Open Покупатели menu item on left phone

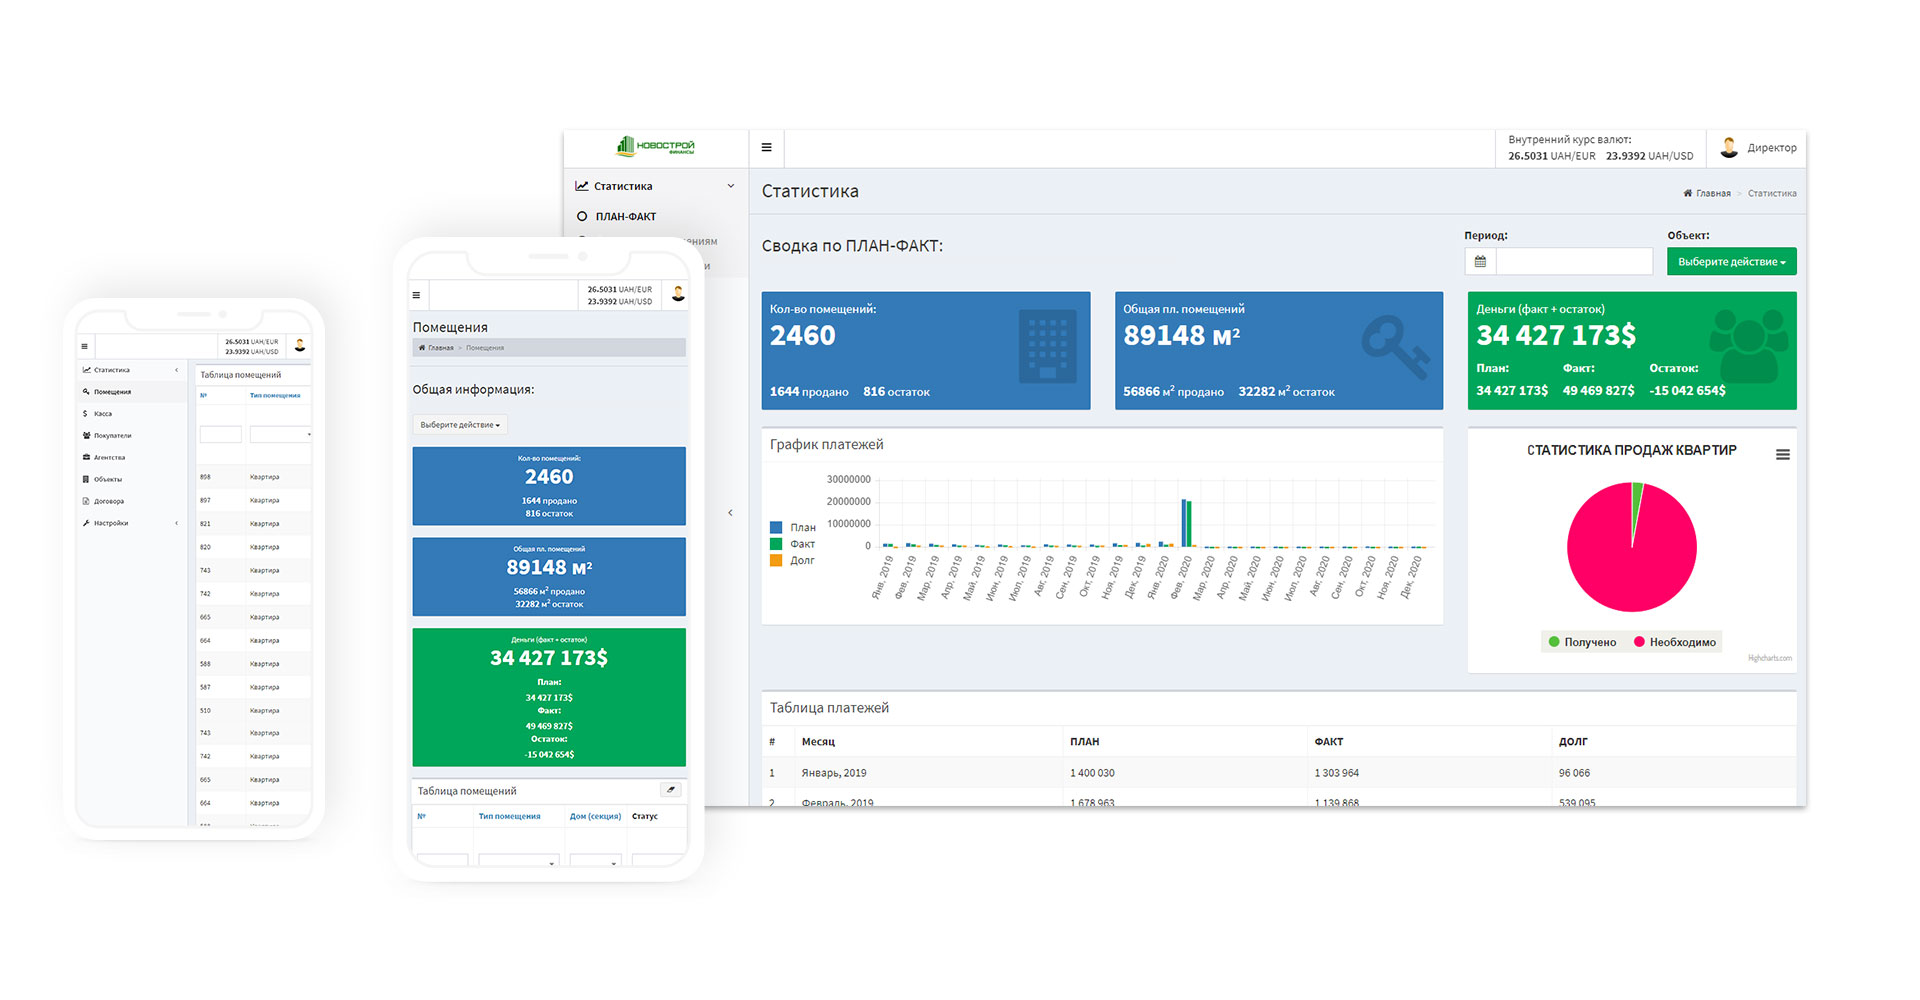click(x=131, y=436)
